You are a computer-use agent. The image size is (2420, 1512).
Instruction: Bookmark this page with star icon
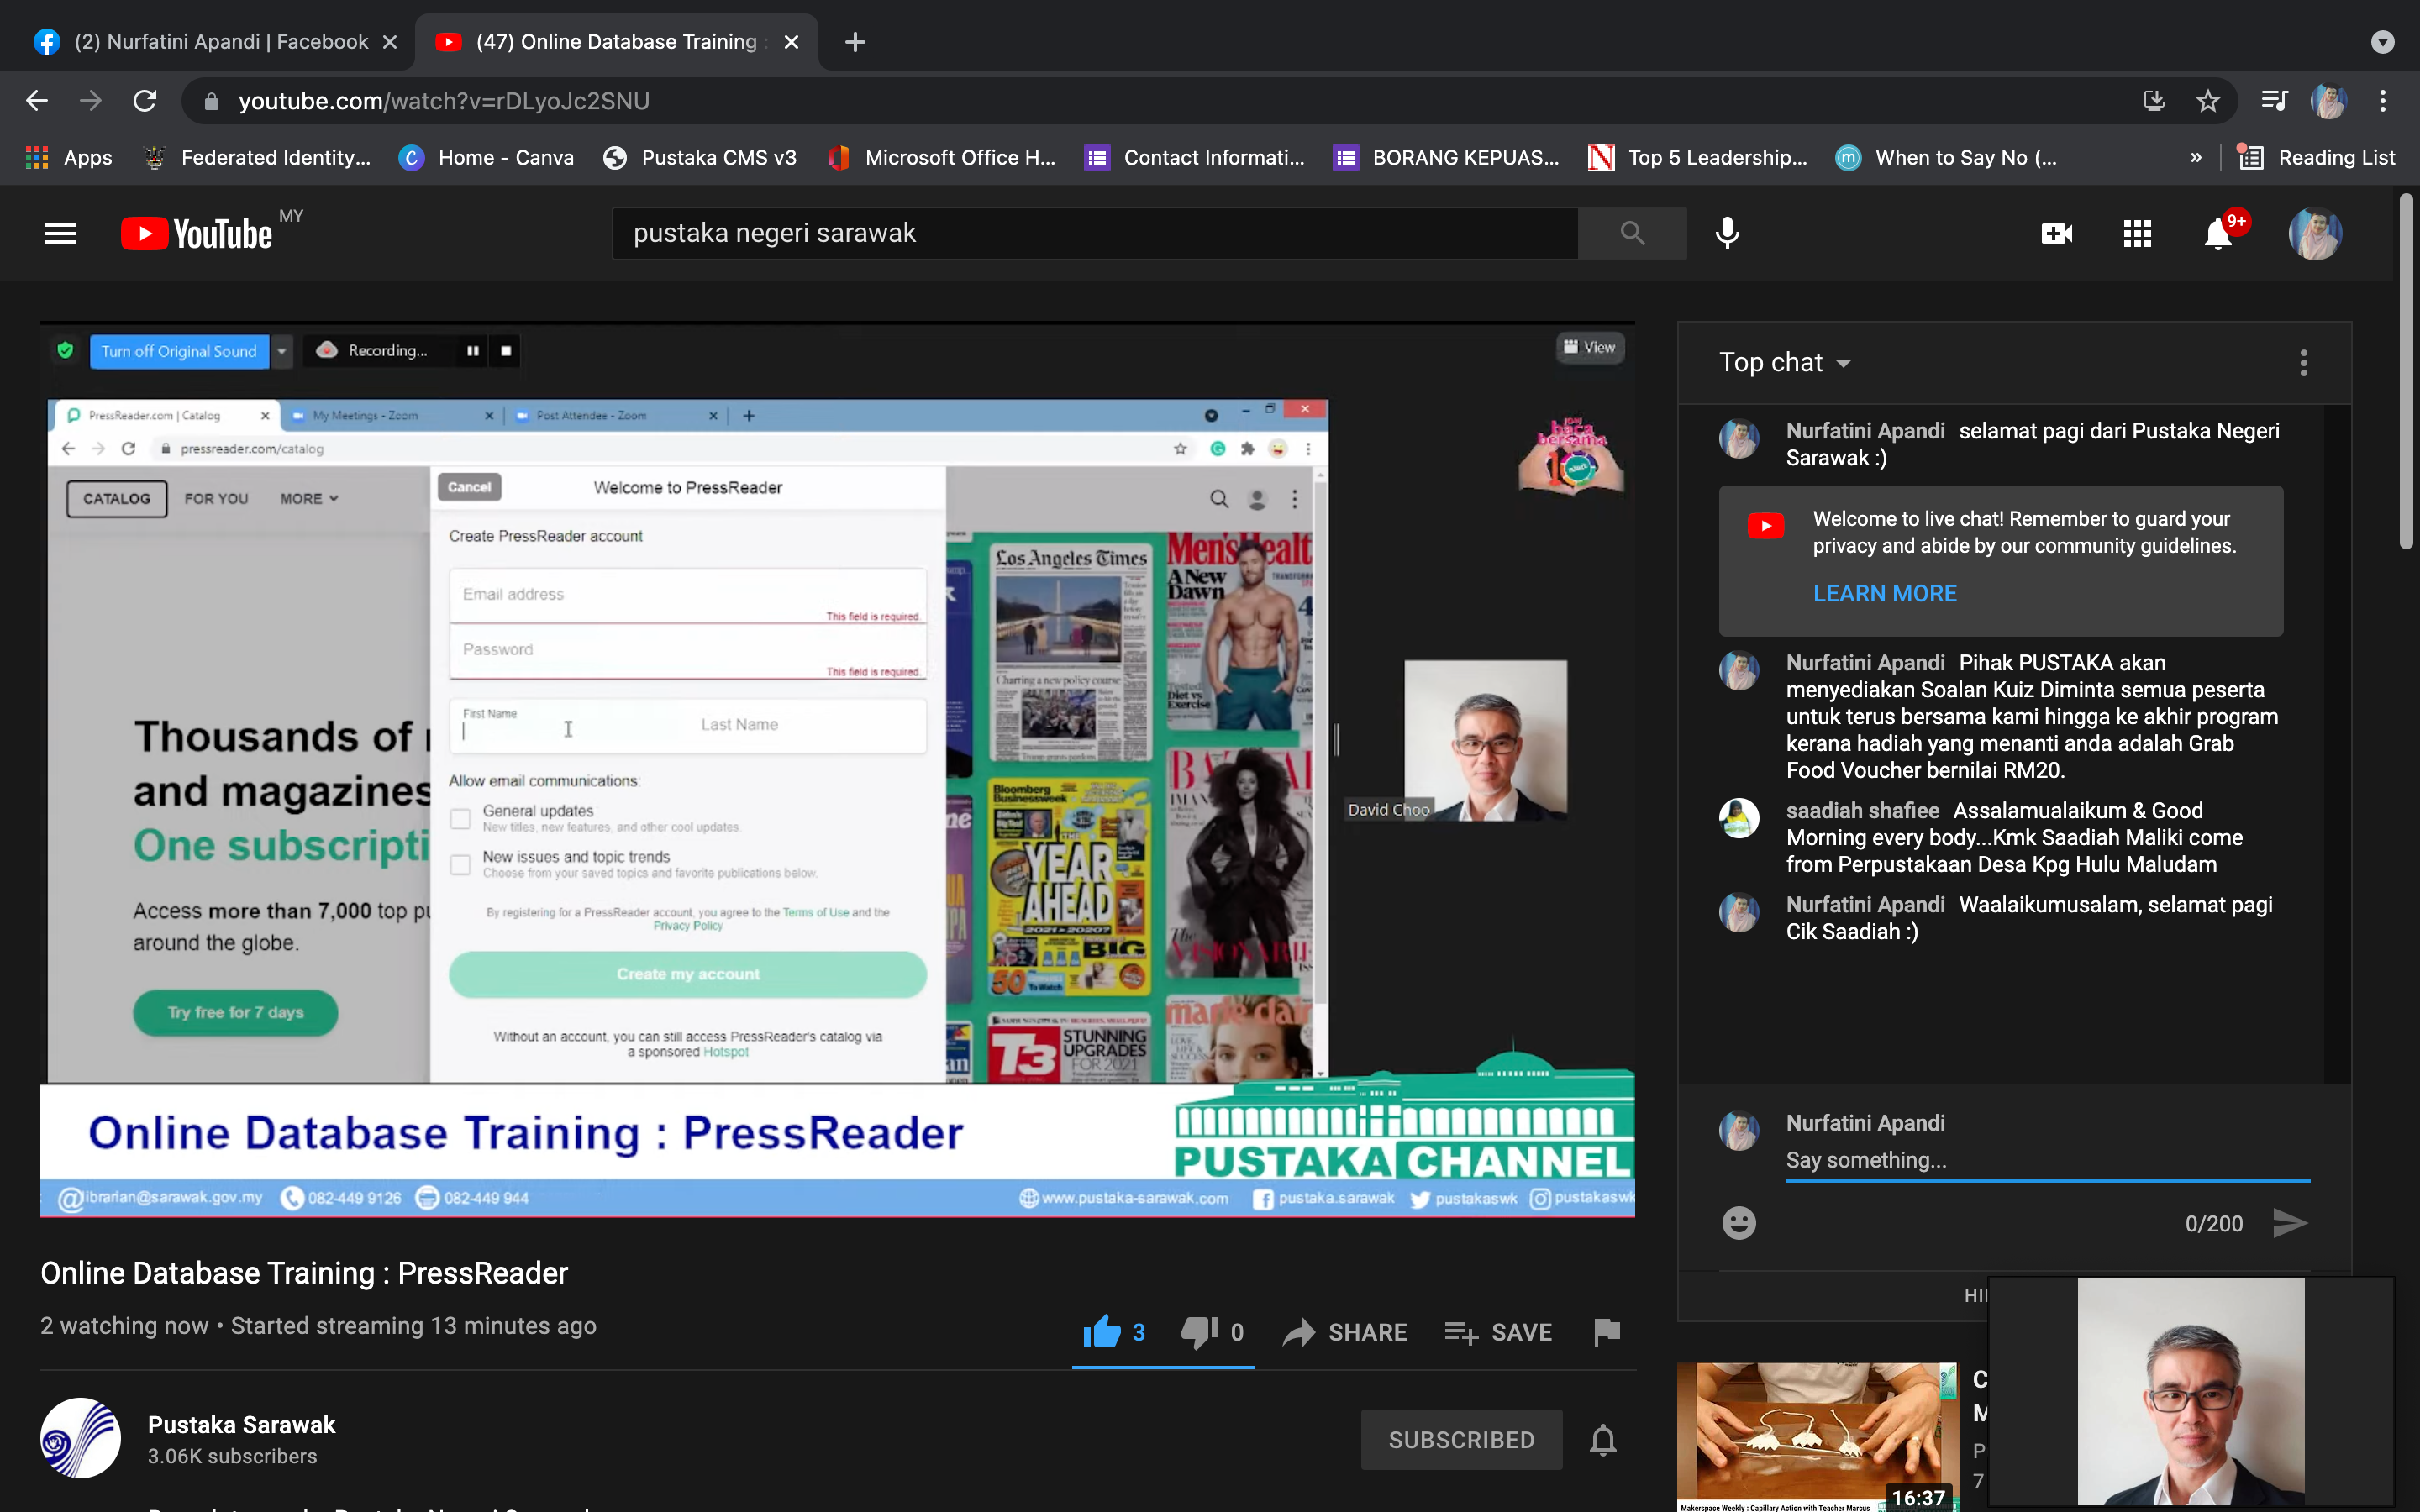pyautogui.click(x=2208, y=101)
